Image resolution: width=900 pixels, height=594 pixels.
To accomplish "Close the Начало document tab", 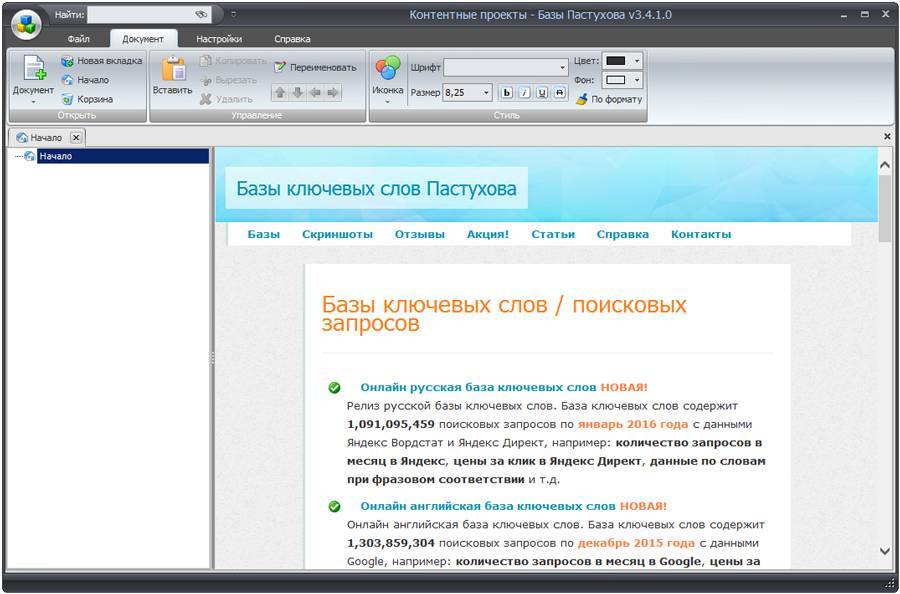I will point(77,138).
